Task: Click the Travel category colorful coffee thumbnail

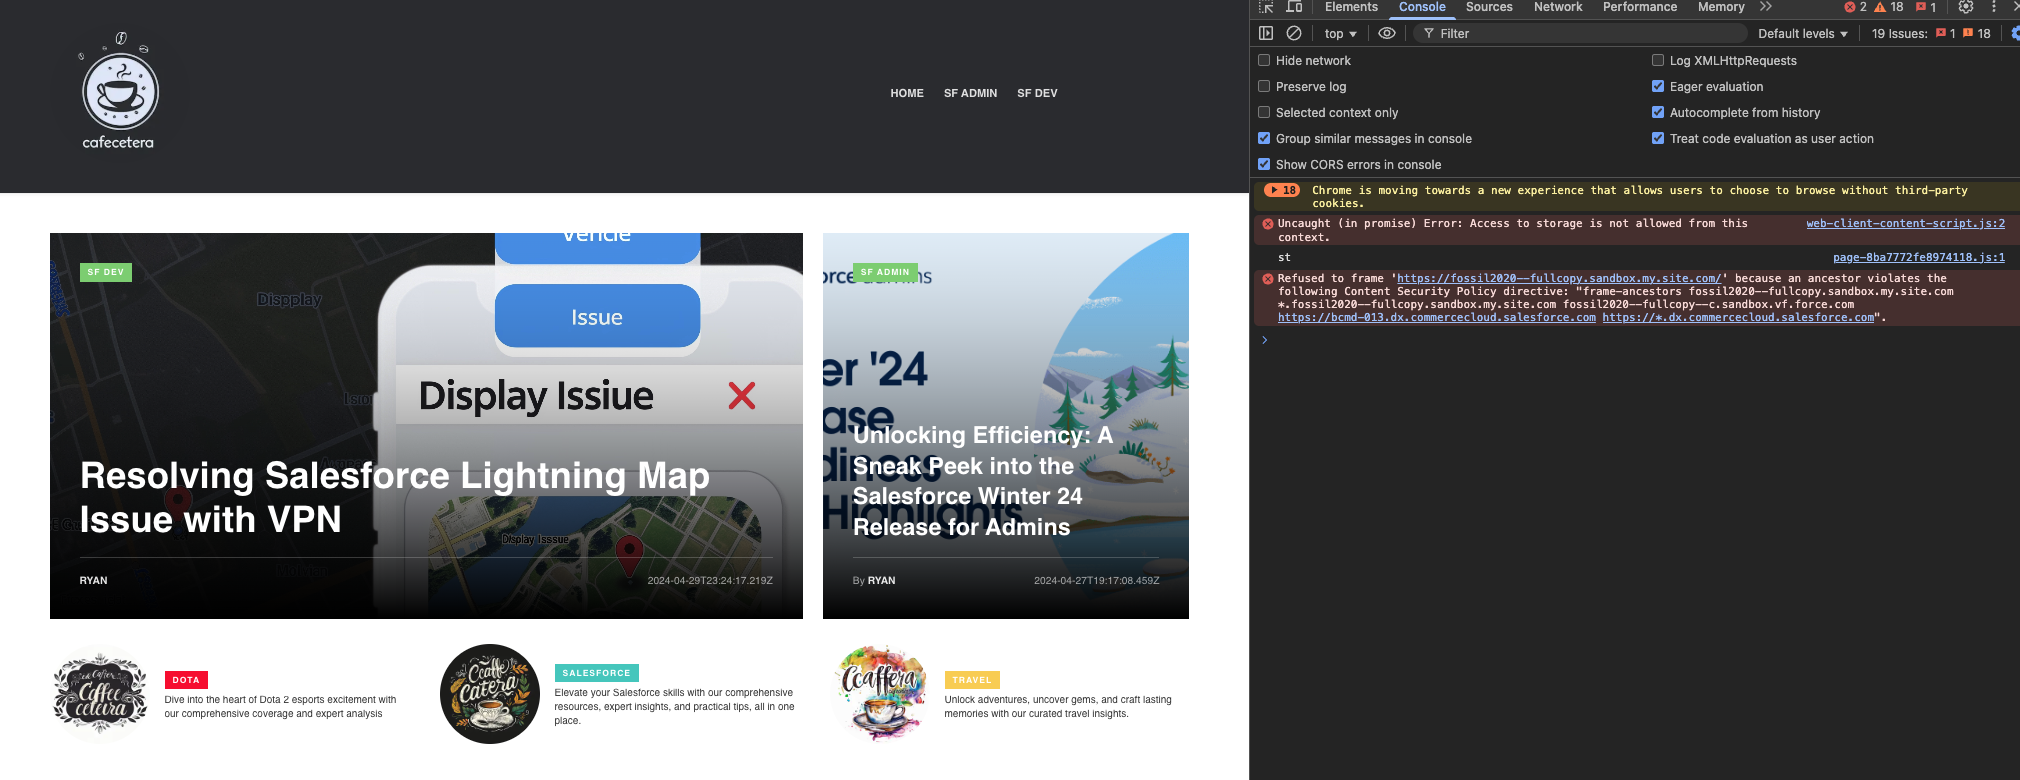Action: tap(880, 692)
